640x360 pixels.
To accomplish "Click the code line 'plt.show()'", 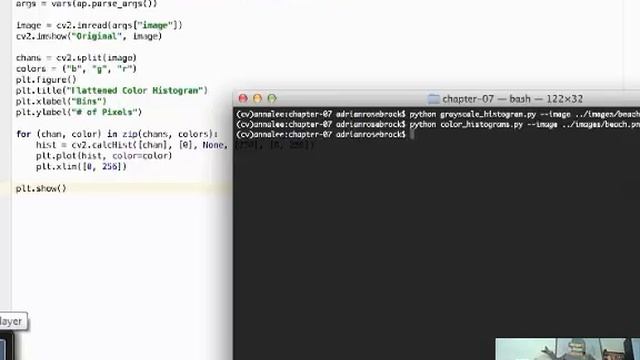I will 41,189.
